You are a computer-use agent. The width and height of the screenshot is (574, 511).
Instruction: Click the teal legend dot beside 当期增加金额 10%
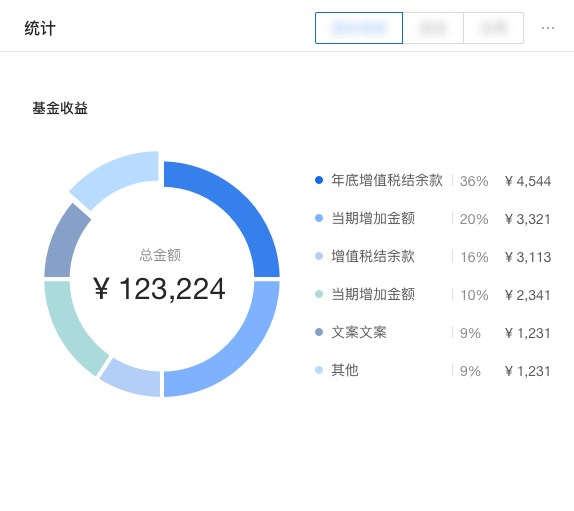click(319, 294)
